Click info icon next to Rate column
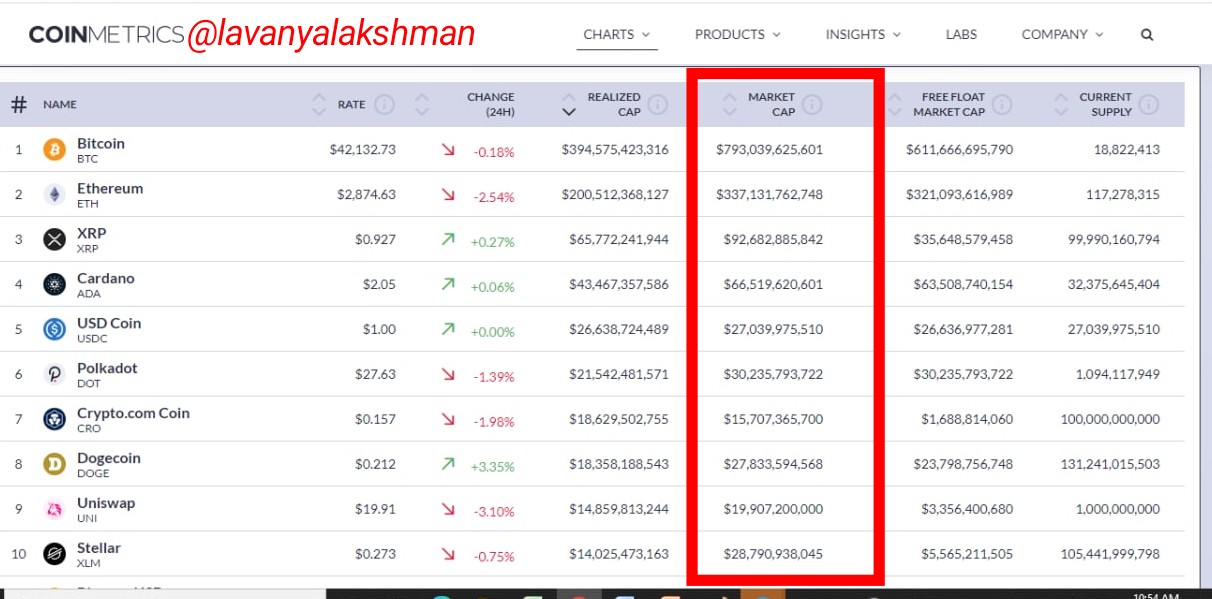This screenshot has height=599, width=1212. click(384, 104)
